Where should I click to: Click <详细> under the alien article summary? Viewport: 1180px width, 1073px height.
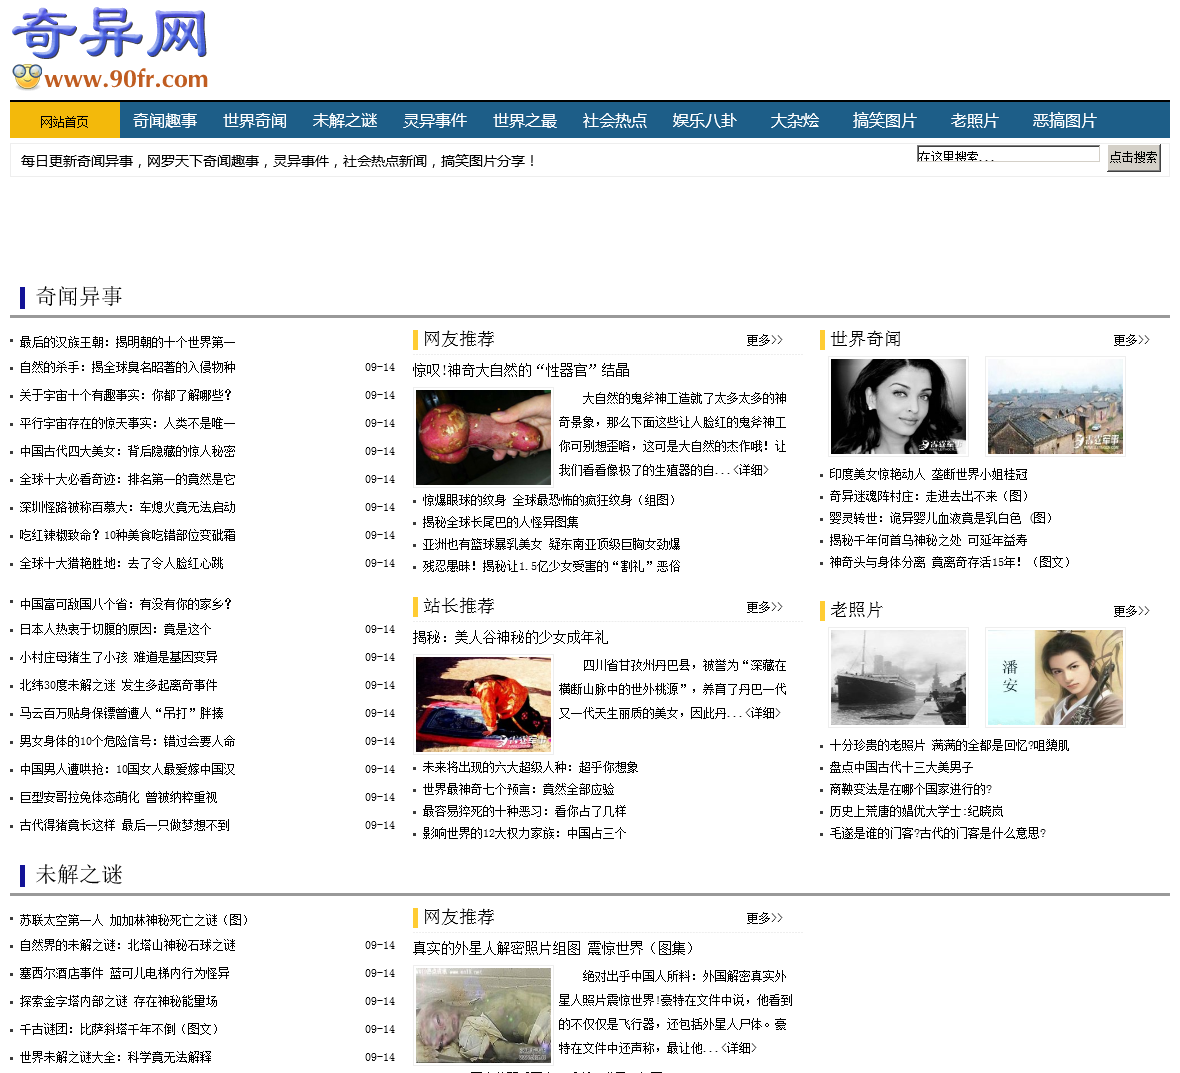[739, 1047]
